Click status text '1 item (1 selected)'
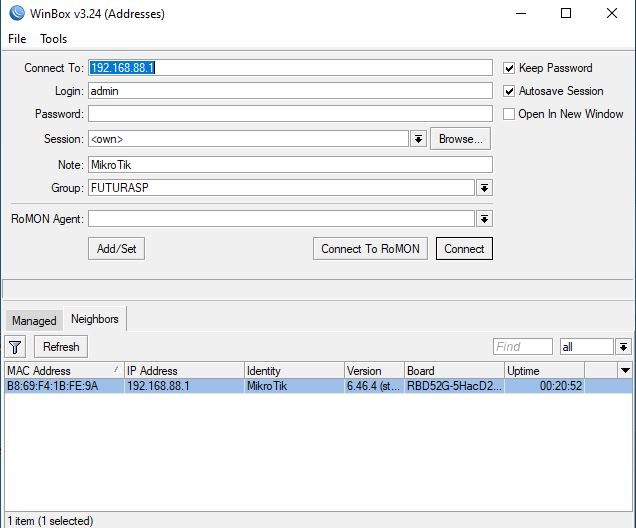The height and width of the screenshot is (528, 636). point(50,521)
